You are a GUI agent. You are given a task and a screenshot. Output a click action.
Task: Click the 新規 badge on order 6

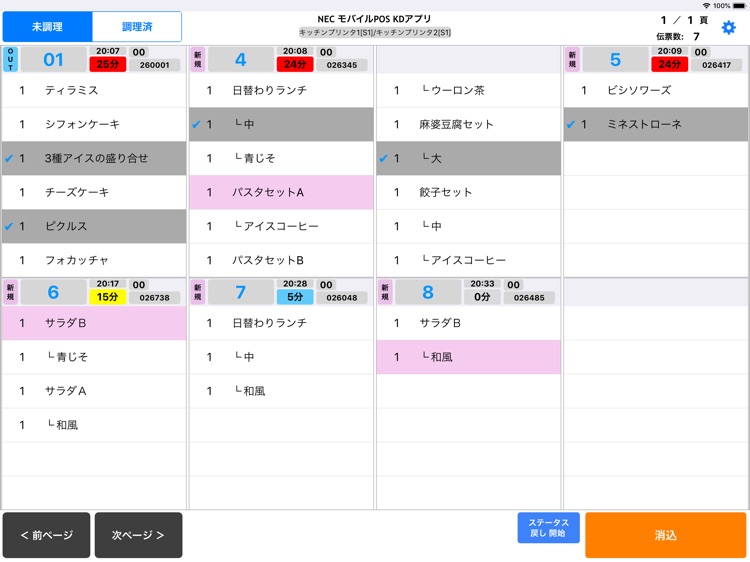(x=10, y=292)
